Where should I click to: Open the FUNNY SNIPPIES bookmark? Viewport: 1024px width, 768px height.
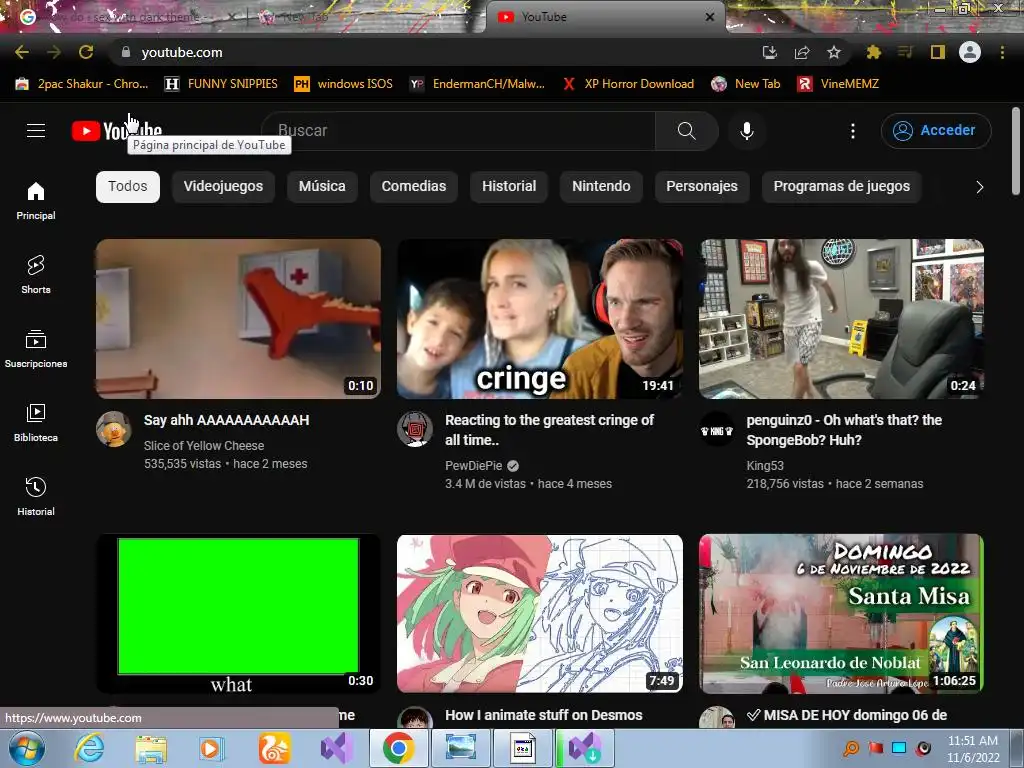coord(221,84)
